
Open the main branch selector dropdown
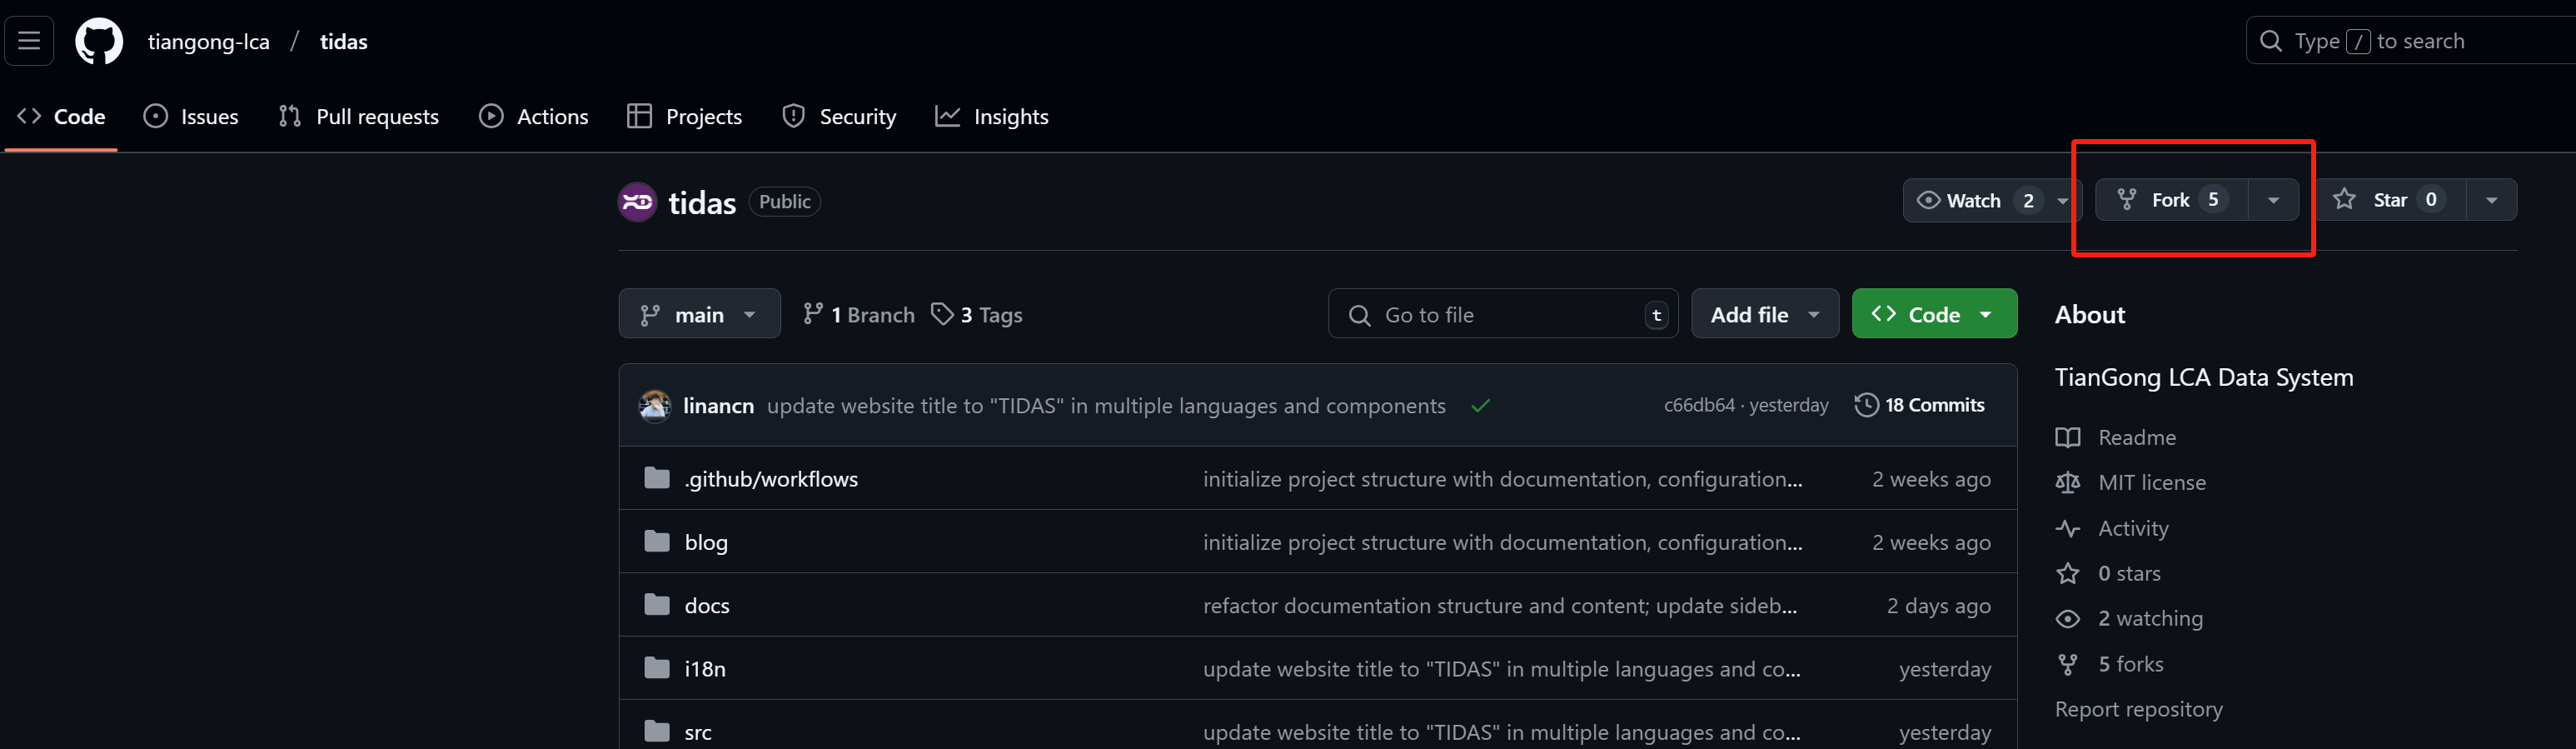699,315
